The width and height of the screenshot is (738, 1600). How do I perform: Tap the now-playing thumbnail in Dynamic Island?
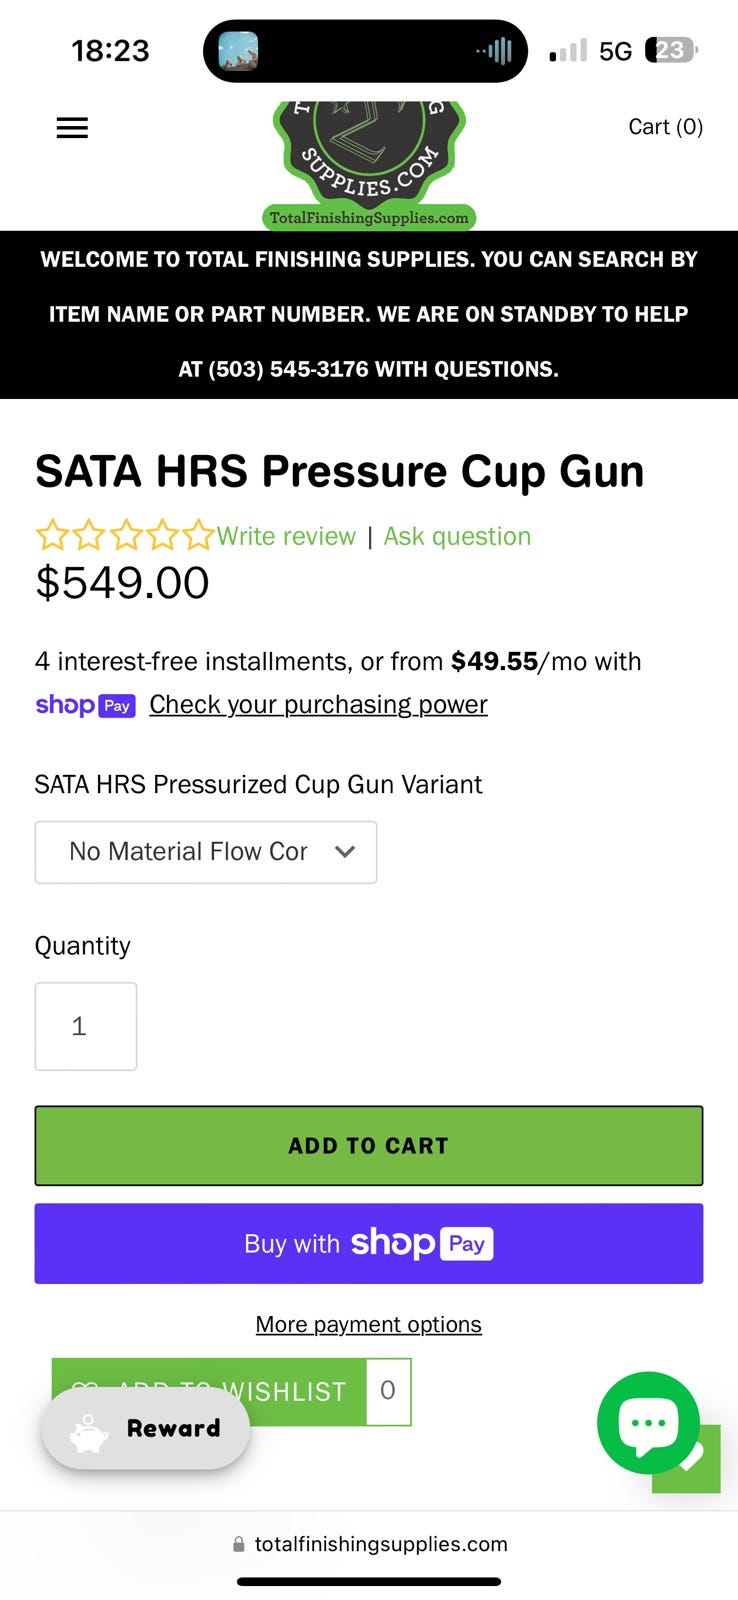coord(238,51)
